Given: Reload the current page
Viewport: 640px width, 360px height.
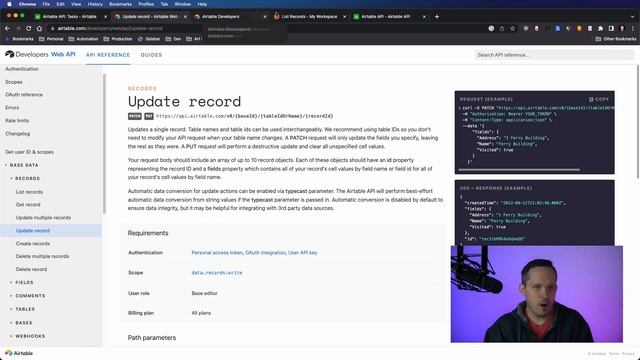Looking at the screenshot, I should pyautogui.click(x=29, y=29).
